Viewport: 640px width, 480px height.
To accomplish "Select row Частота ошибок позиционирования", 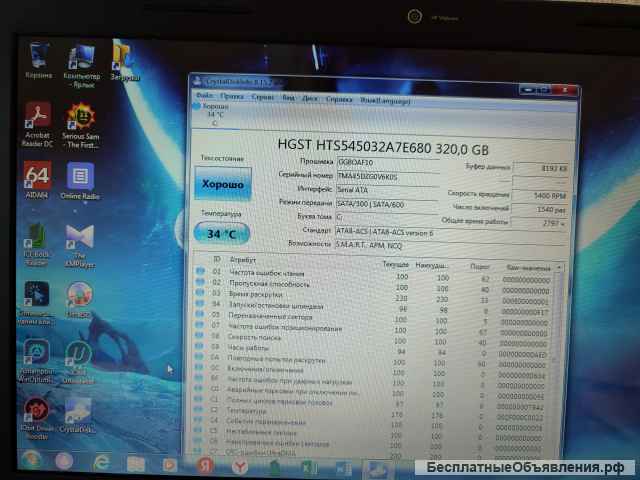I will click(372, 329).
